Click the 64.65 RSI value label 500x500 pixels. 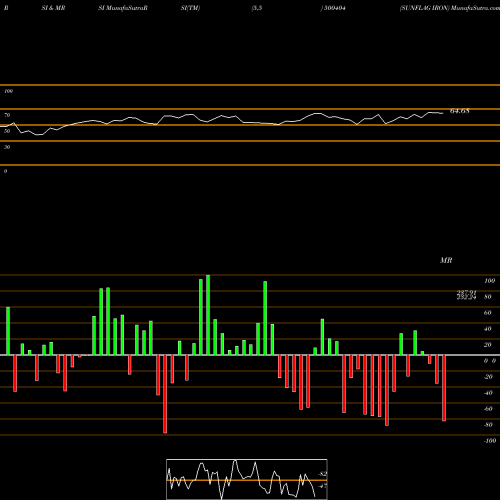pos(460,111)
